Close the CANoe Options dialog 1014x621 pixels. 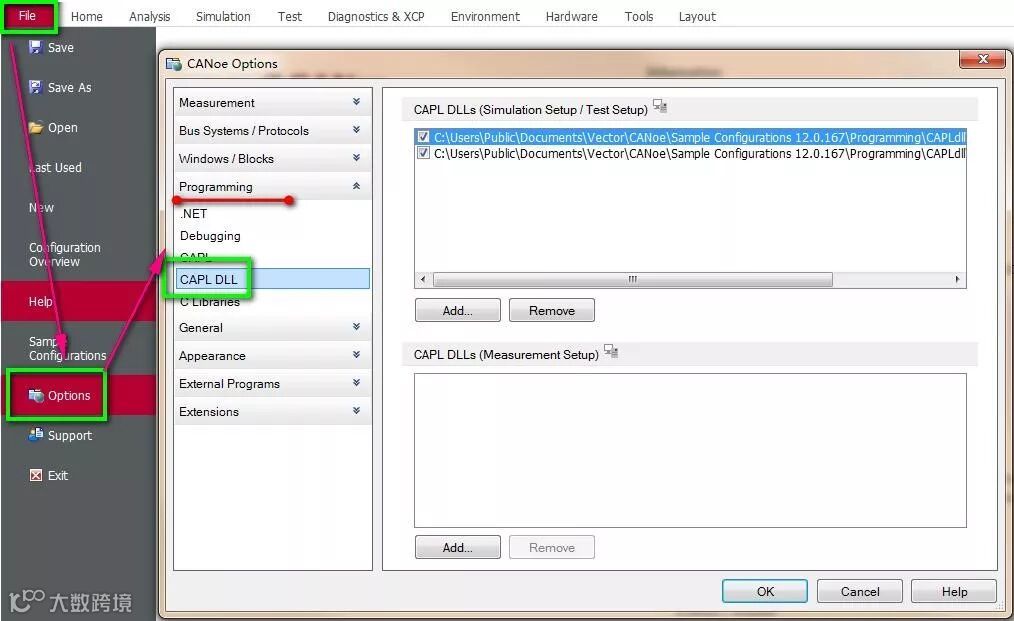coord(983,59)
